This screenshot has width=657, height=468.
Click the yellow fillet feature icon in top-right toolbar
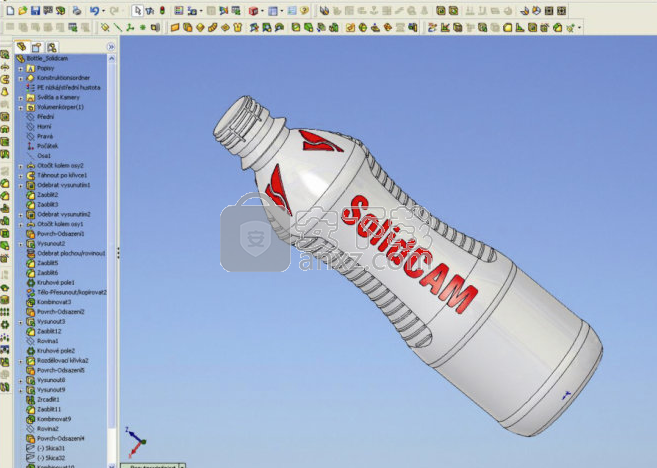[507, 28]
